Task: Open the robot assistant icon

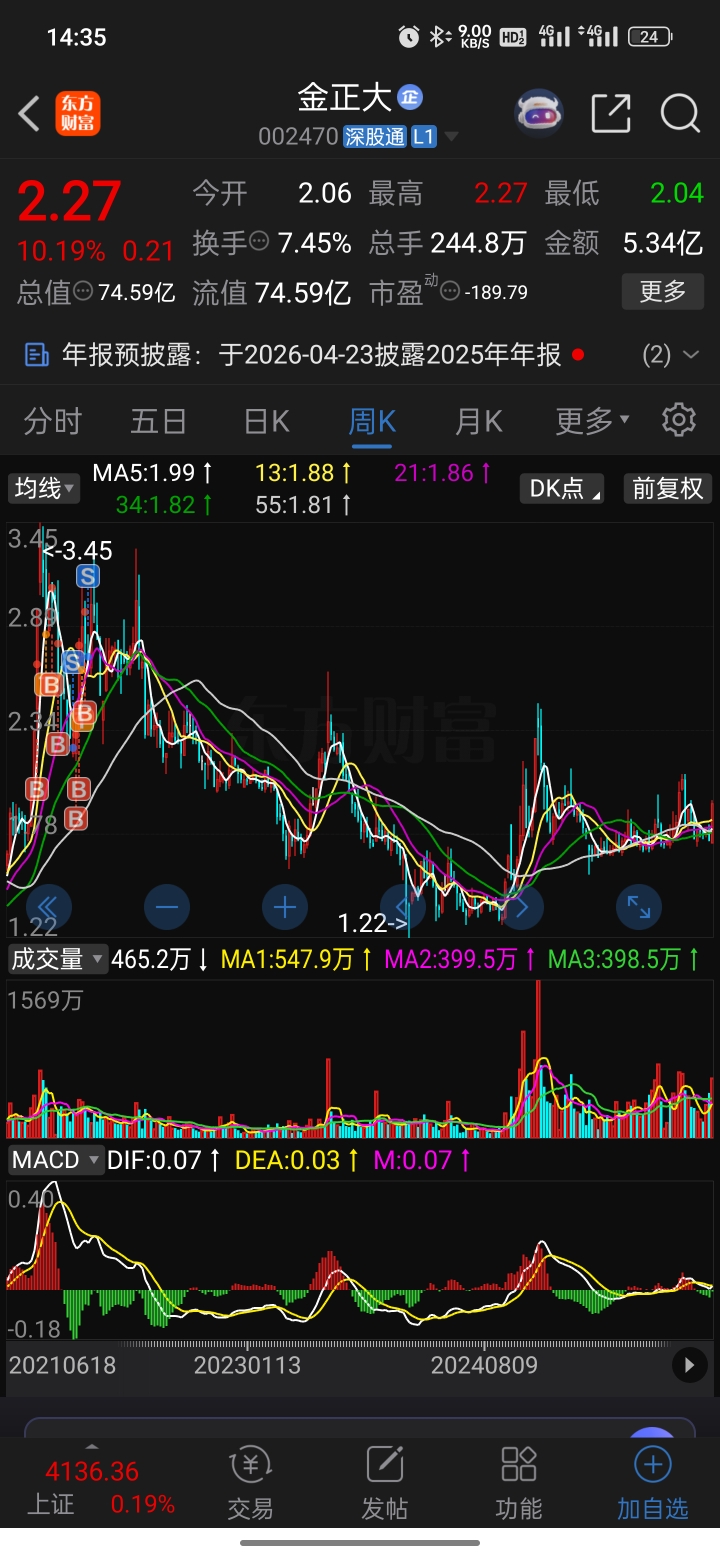Action: click(539, 113)
